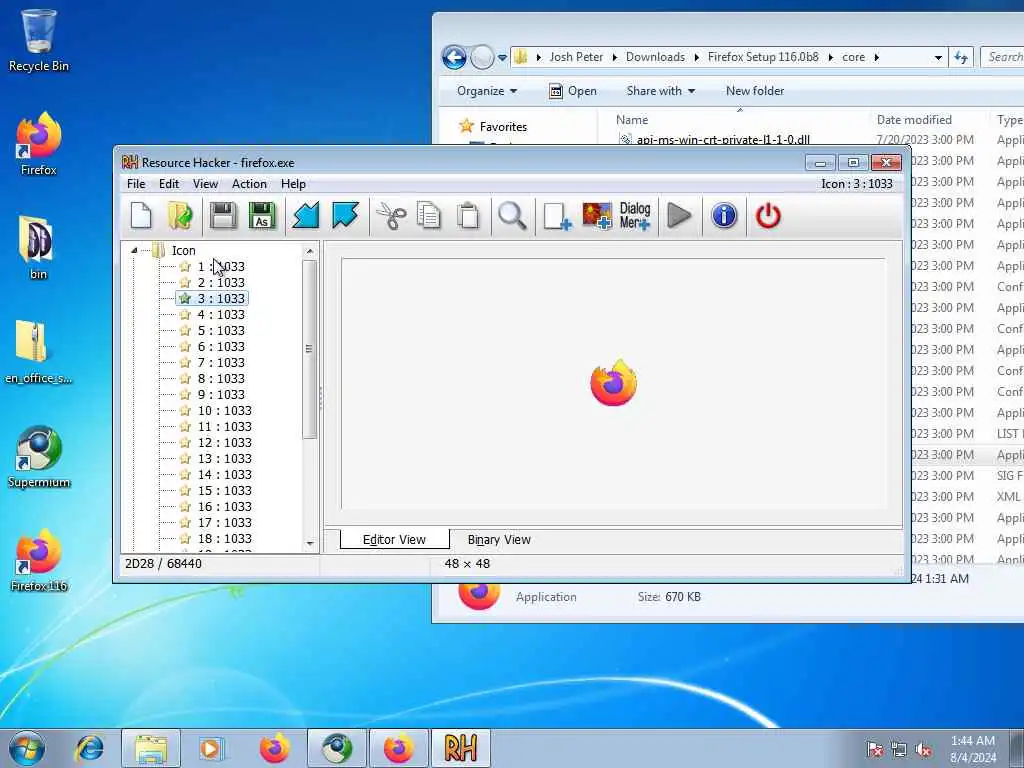Click the tree scrollbar up arrow

[x=310, y=251]
